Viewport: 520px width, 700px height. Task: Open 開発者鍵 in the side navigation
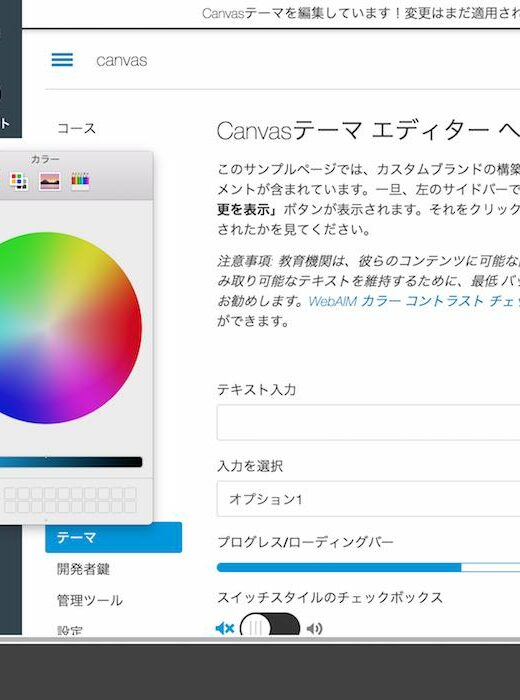83,569
